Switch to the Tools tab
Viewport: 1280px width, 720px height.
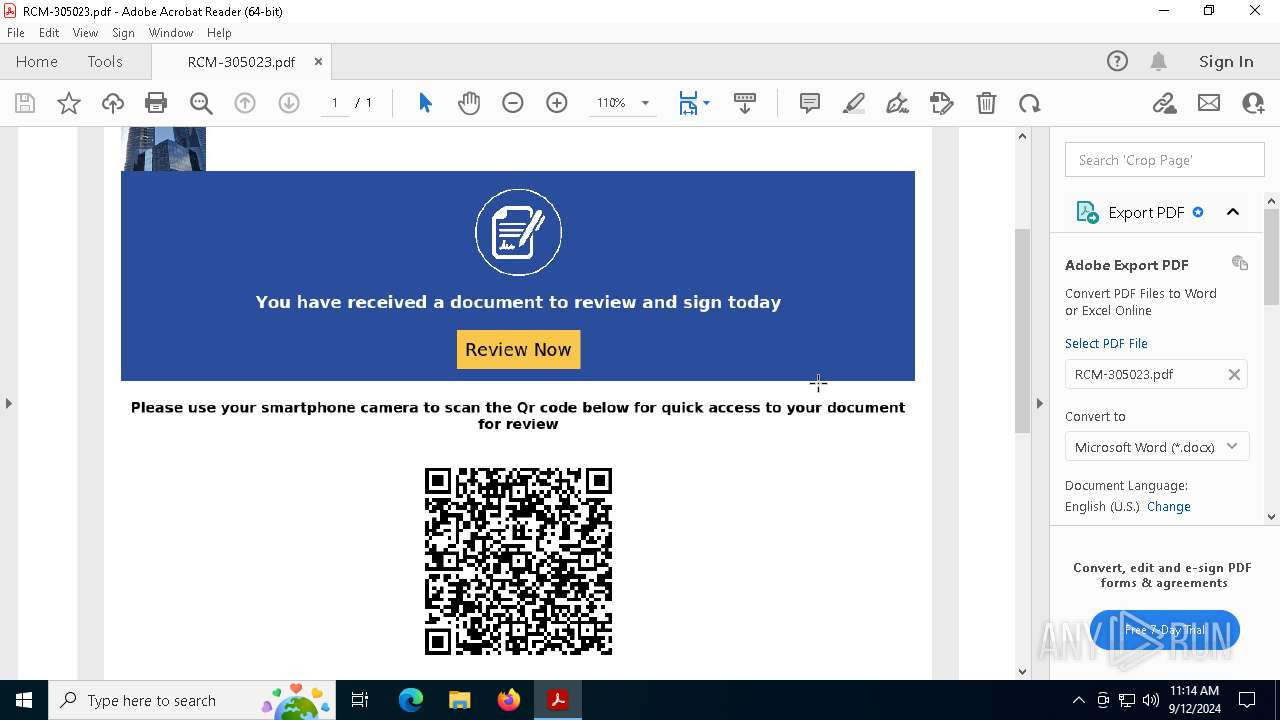click(x=105, y=61)
